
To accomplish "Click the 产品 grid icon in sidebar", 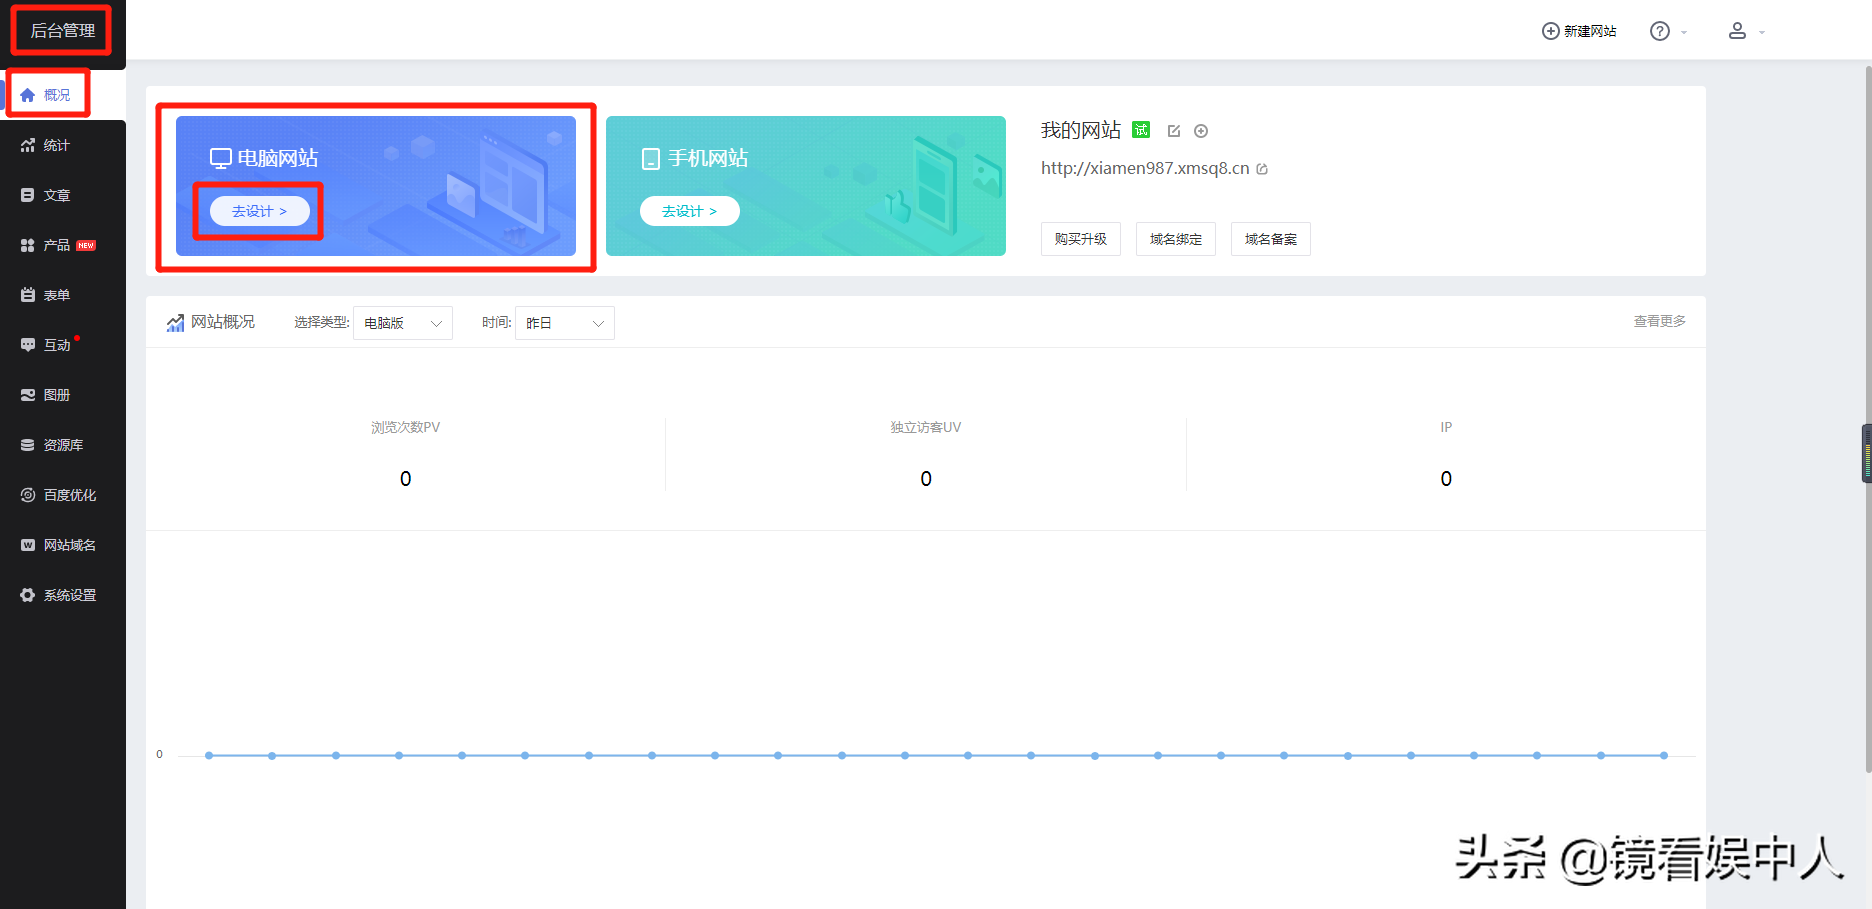I will point(28,245).
